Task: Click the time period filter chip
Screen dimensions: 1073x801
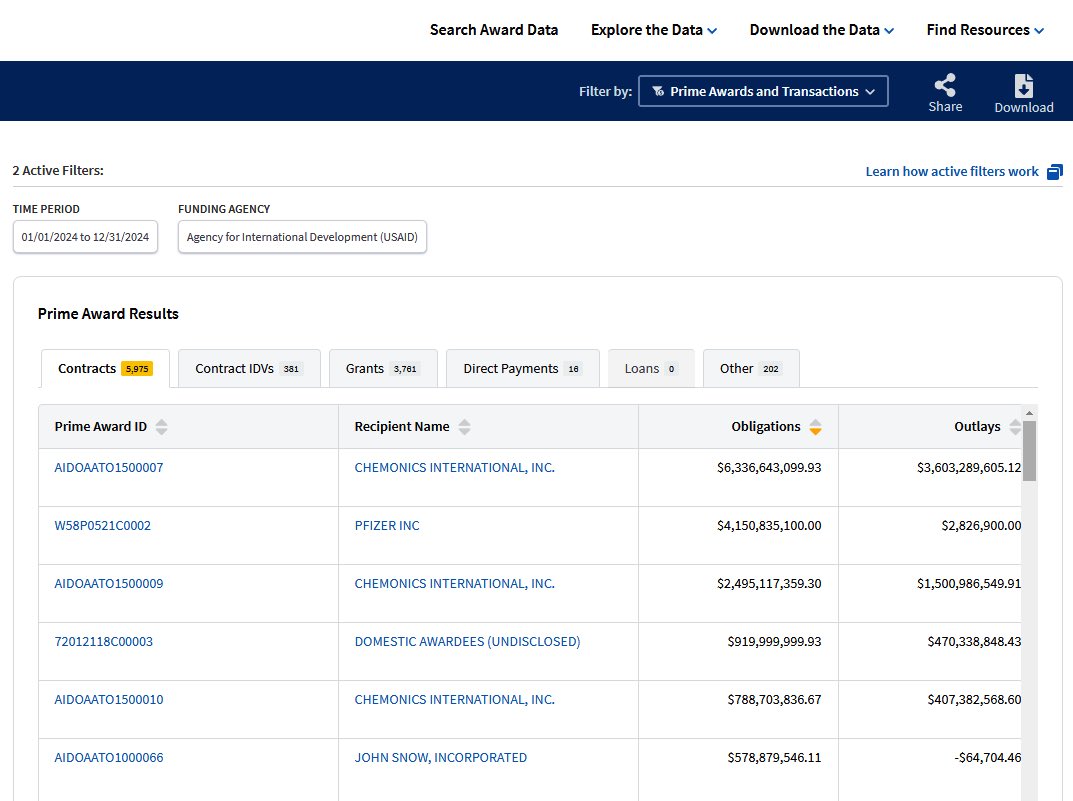Action: click(x=85, y=237)
